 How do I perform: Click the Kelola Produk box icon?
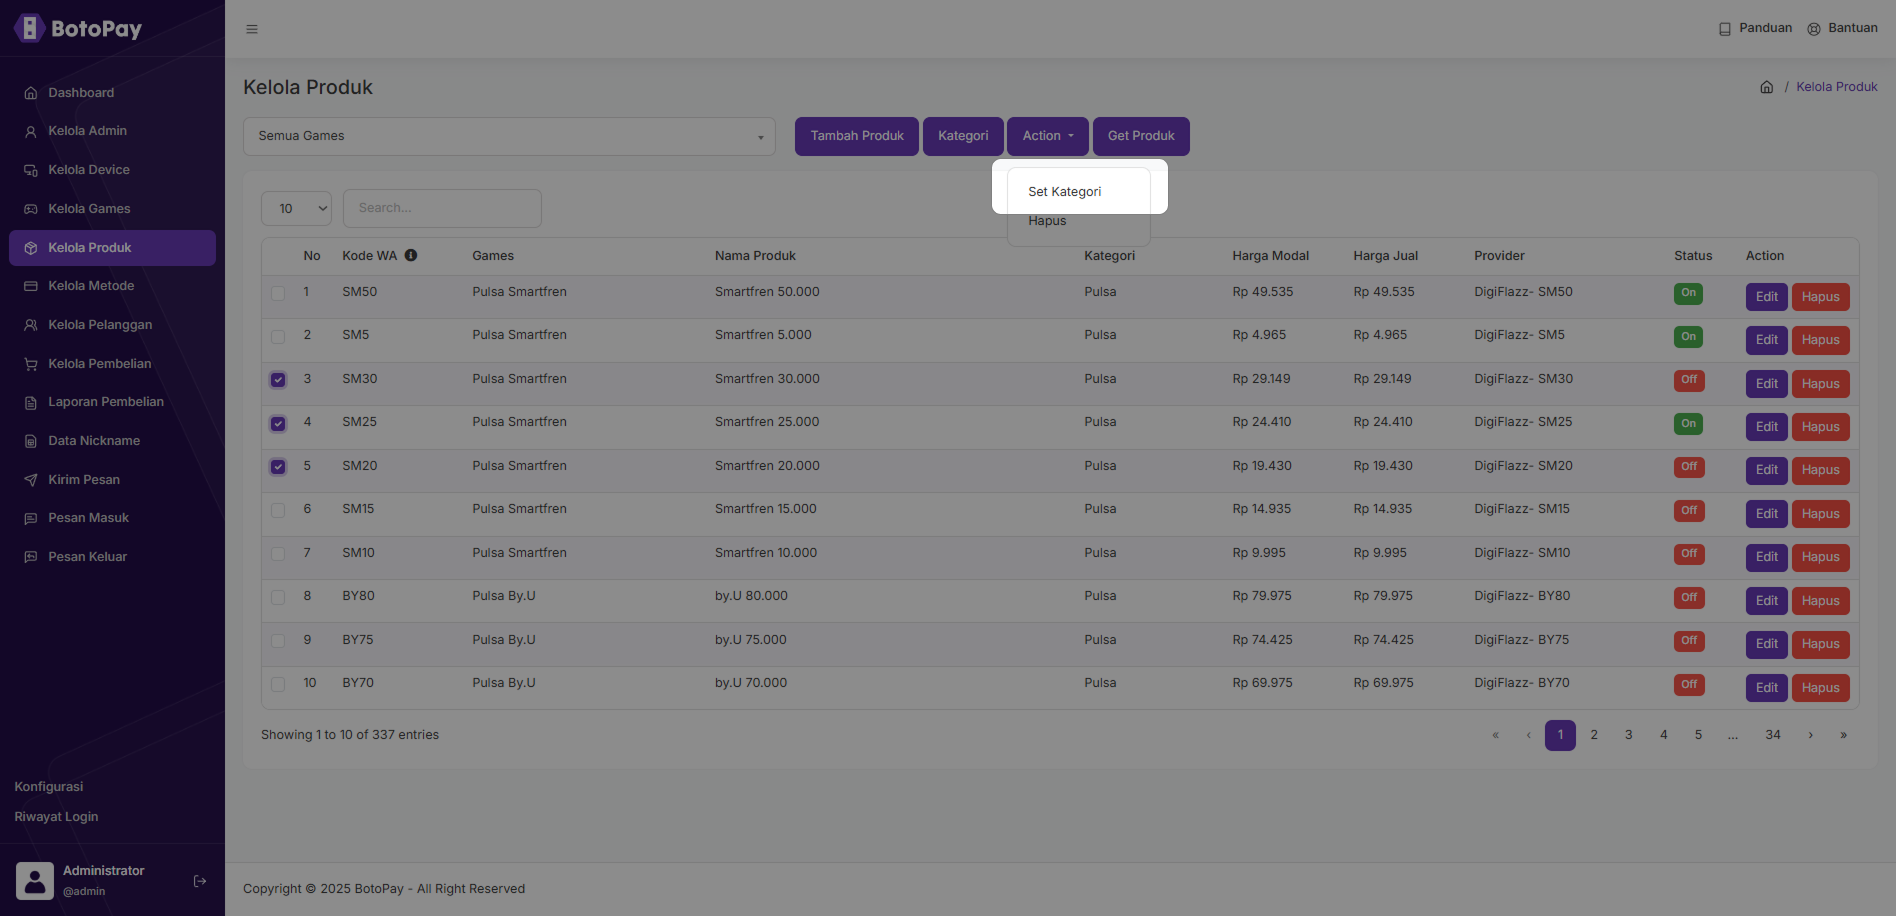click(x=31, y=248)
